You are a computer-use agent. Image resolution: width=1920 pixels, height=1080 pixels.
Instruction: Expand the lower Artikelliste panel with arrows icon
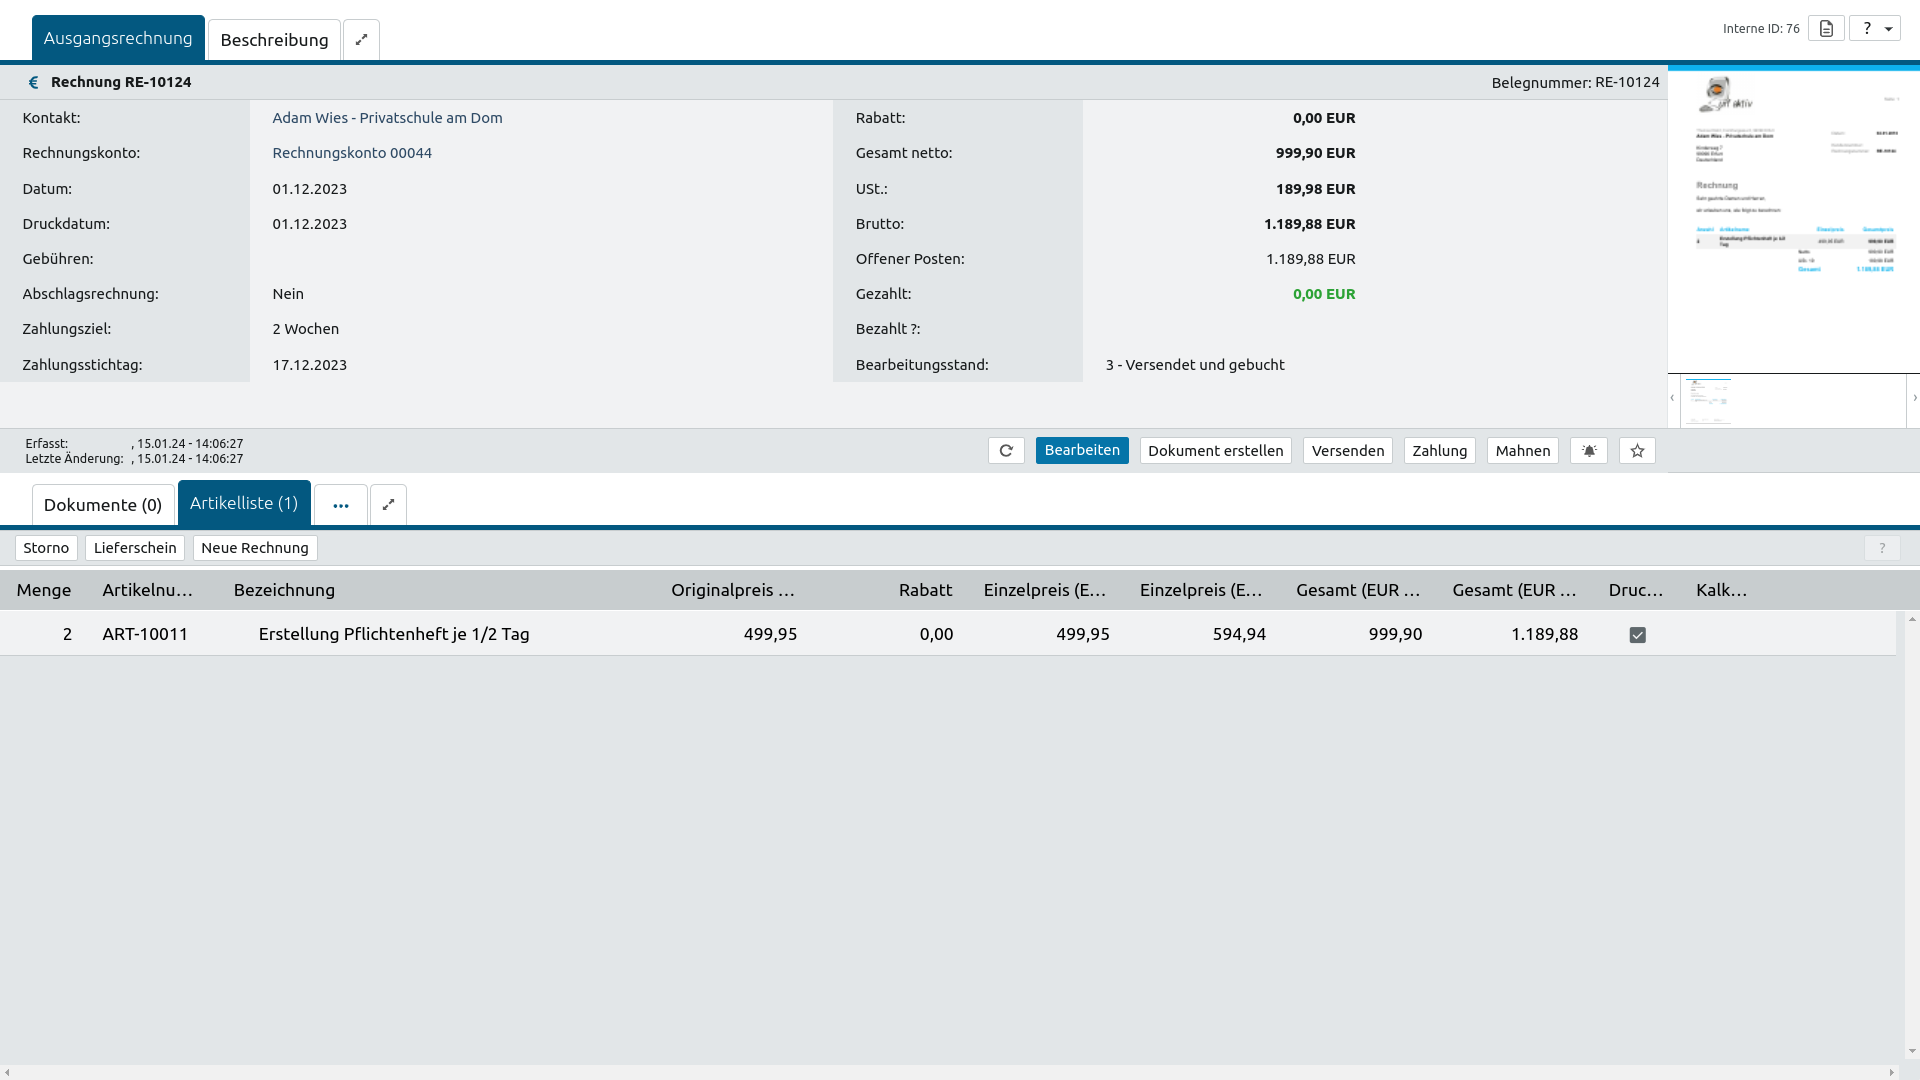click(x=388, y=505)
